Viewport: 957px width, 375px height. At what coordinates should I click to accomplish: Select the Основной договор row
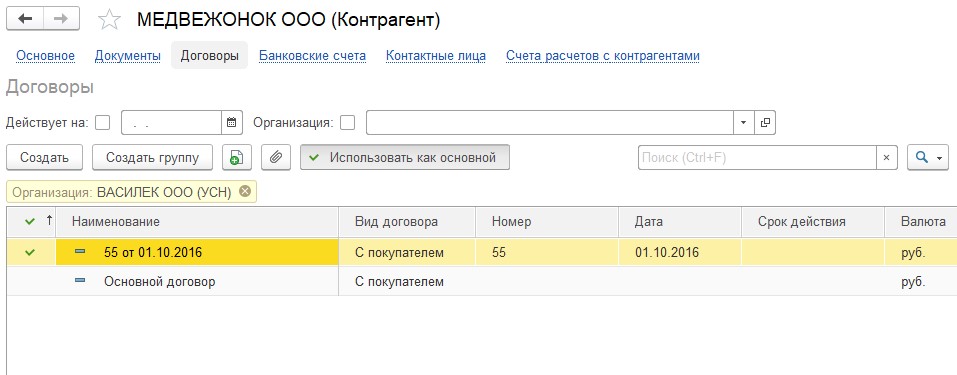(x=482, y=282)
